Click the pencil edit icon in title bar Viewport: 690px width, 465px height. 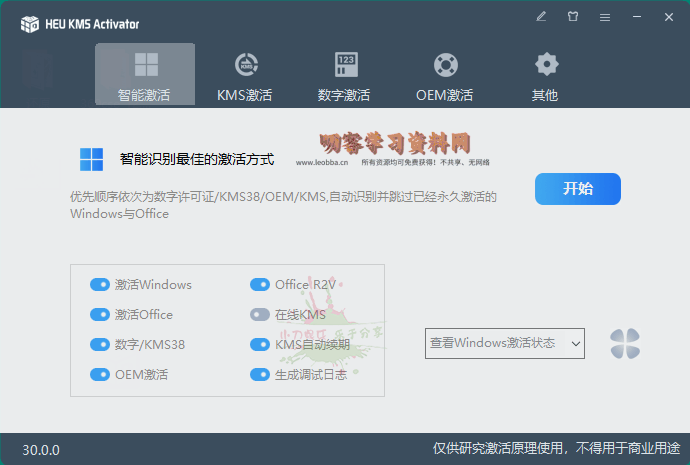pos(541,17)
